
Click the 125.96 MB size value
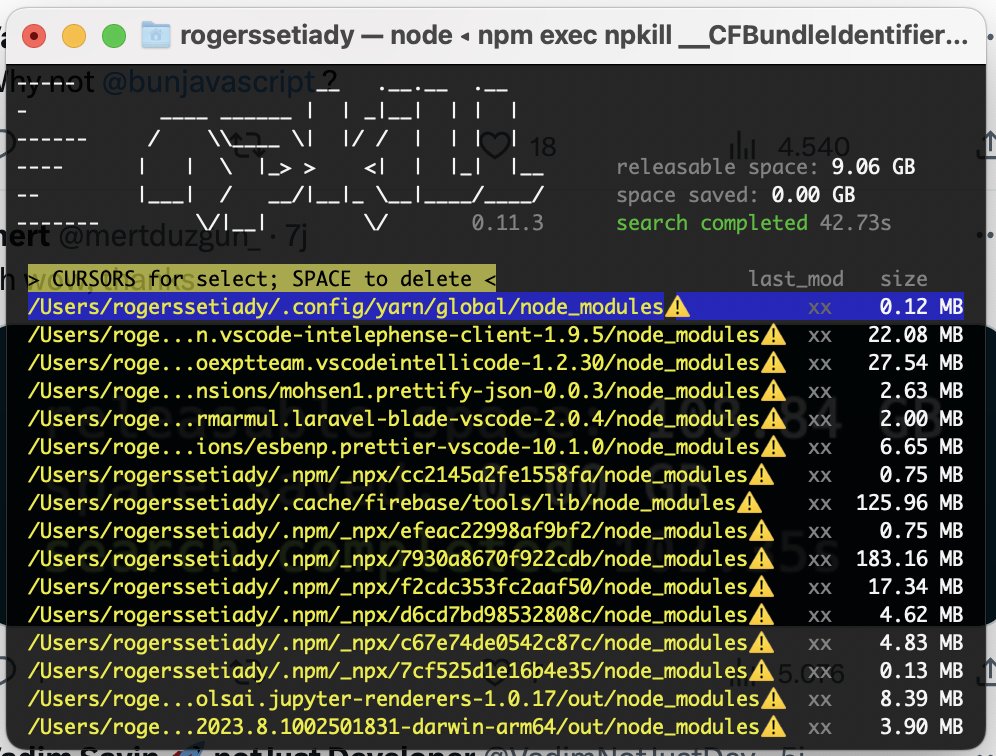tap(910, 503)
